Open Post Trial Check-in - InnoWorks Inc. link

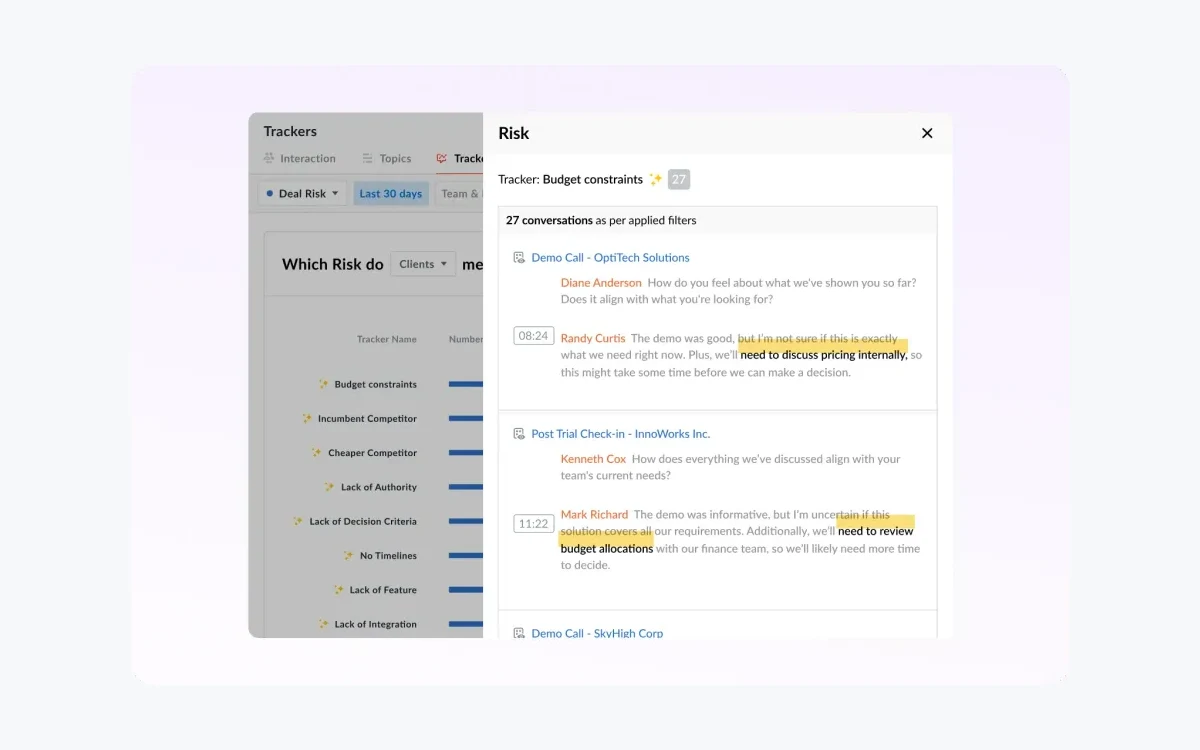[x=620, y=434]
